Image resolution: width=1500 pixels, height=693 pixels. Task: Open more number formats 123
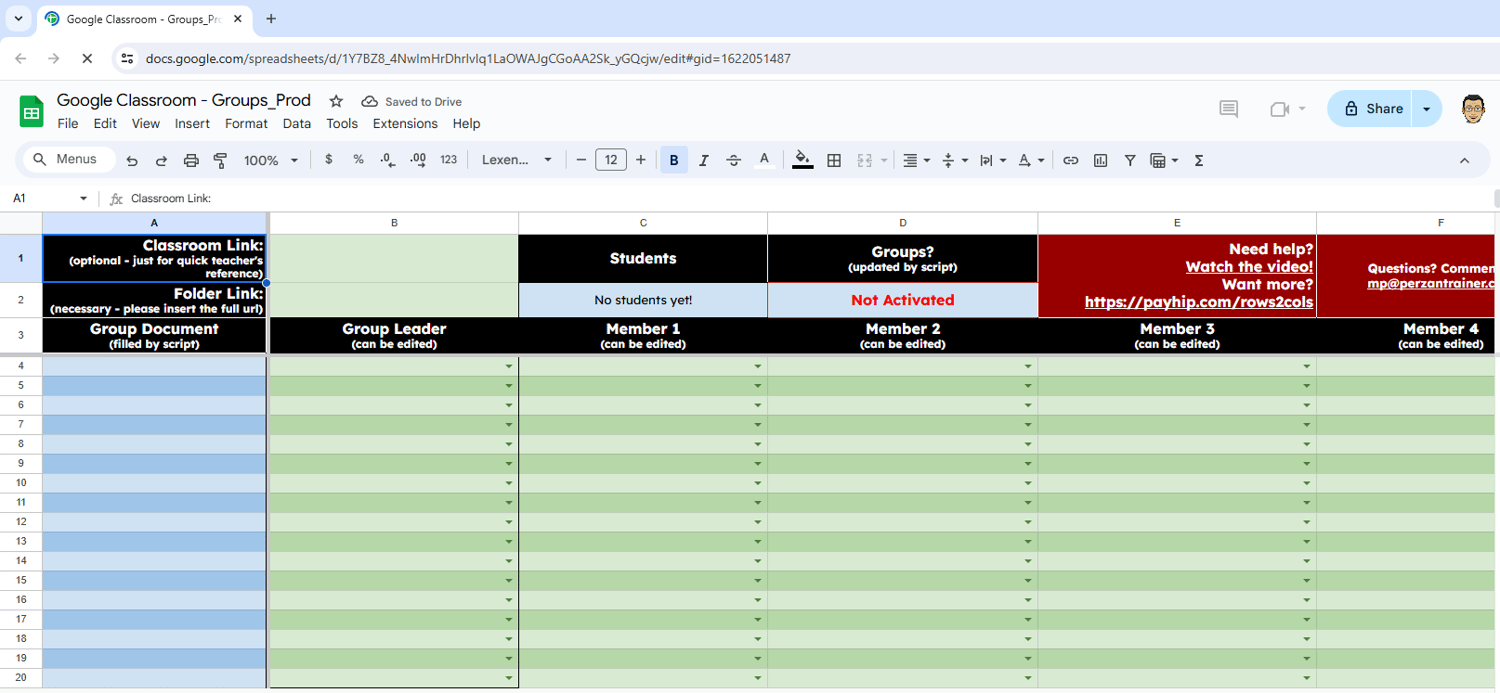click(x=448, y=160)
